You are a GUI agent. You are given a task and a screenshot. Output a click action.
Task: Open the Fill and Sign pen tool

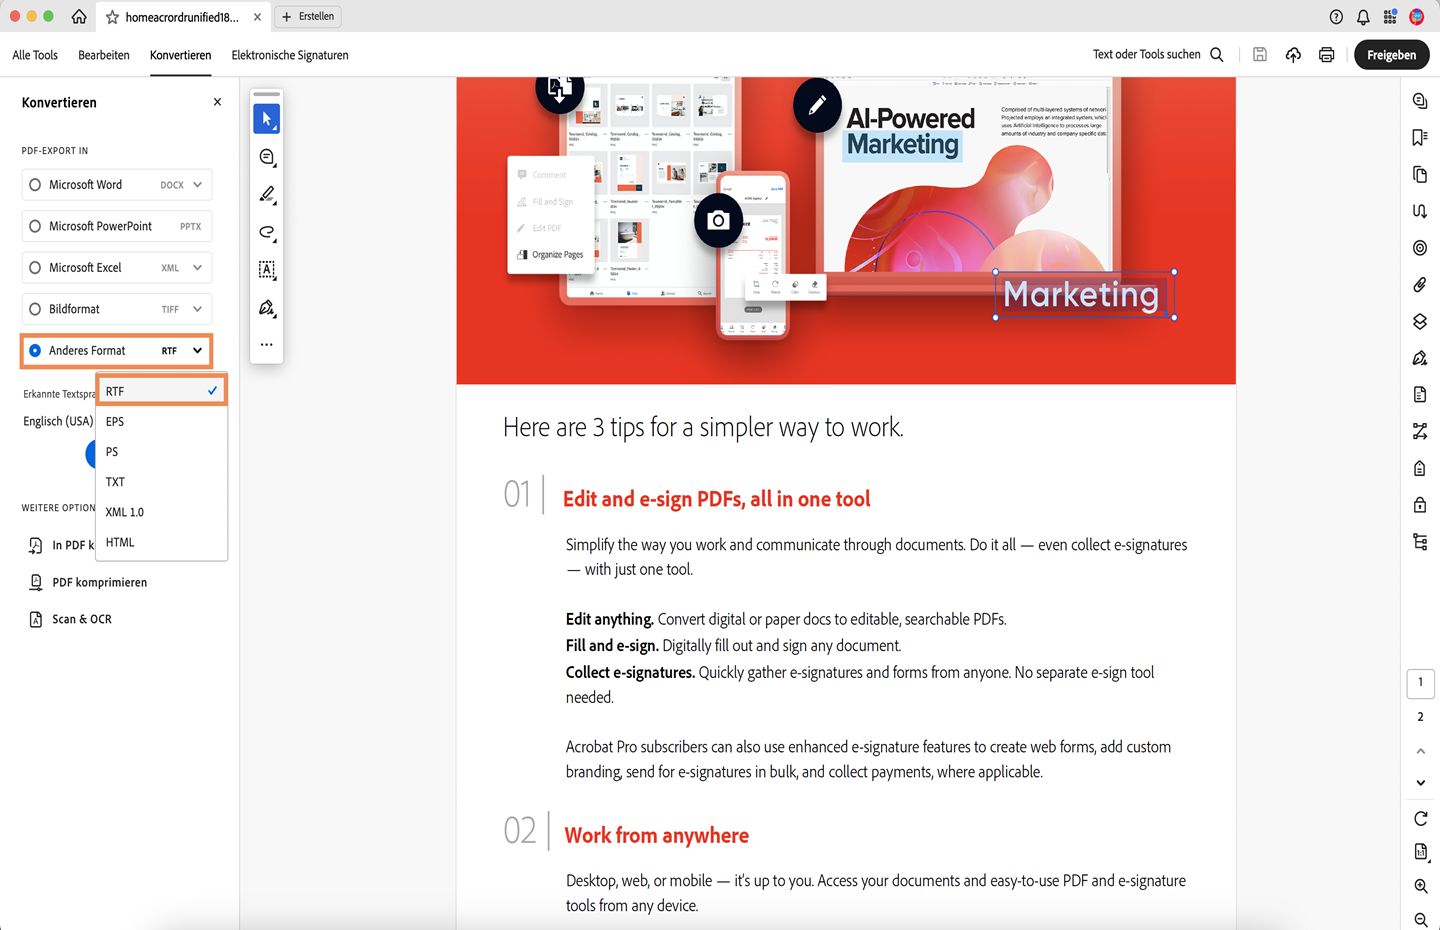click(x=266, y=308)
